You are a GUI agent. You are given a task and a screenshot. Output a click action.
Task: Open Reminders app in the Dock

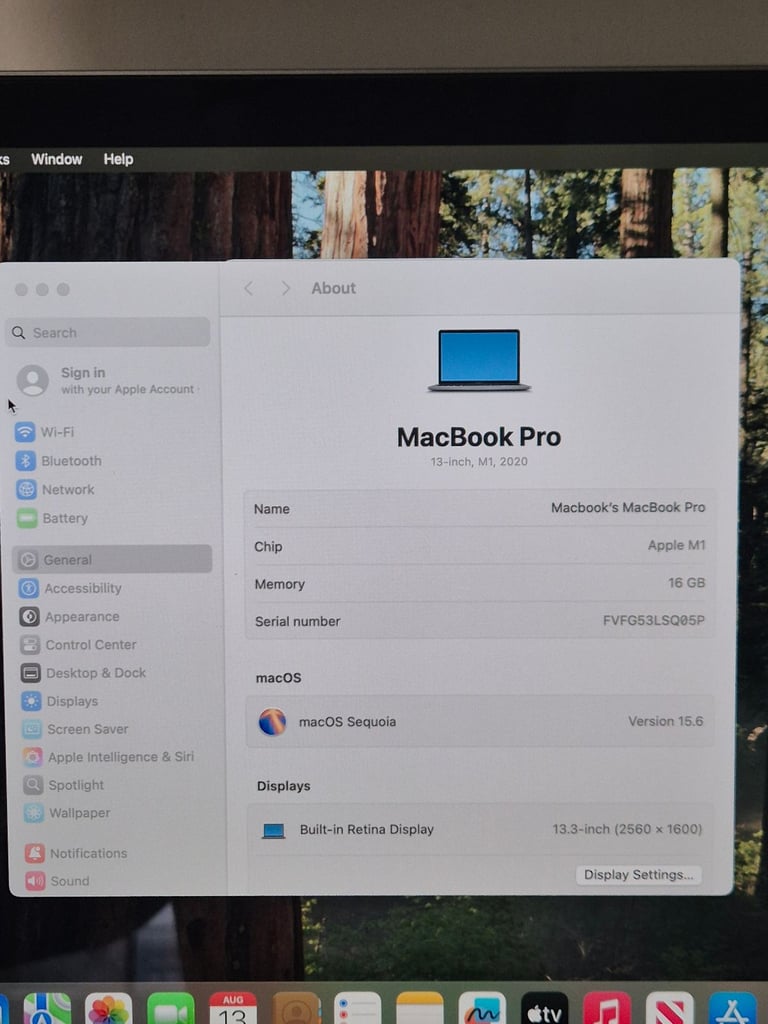pos(357,1008)
